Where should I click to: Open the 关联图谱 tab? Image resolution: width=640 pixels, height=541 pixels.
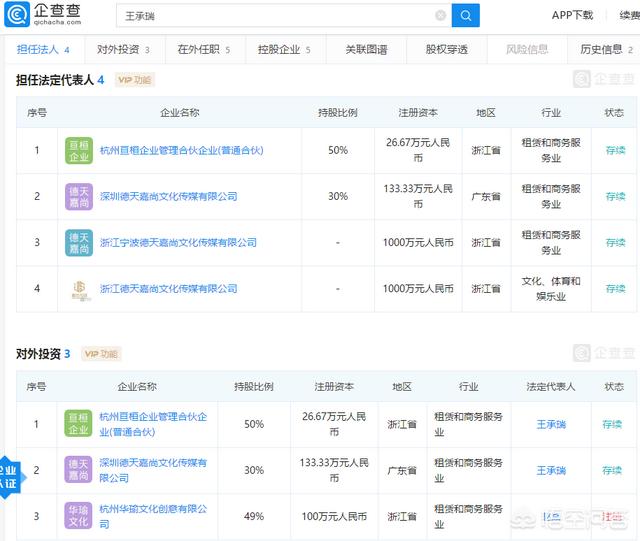coord(366,49)
